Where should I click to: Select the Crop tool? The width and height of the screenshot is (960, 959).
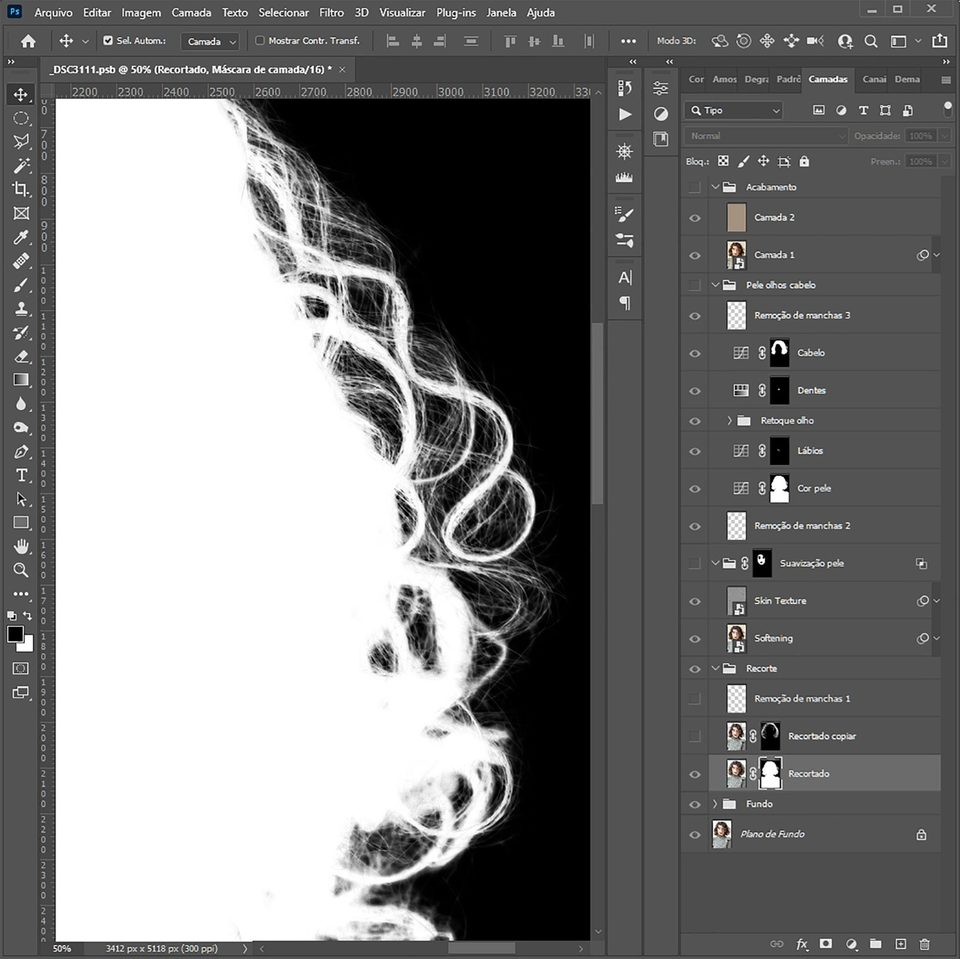coord(21,189)
